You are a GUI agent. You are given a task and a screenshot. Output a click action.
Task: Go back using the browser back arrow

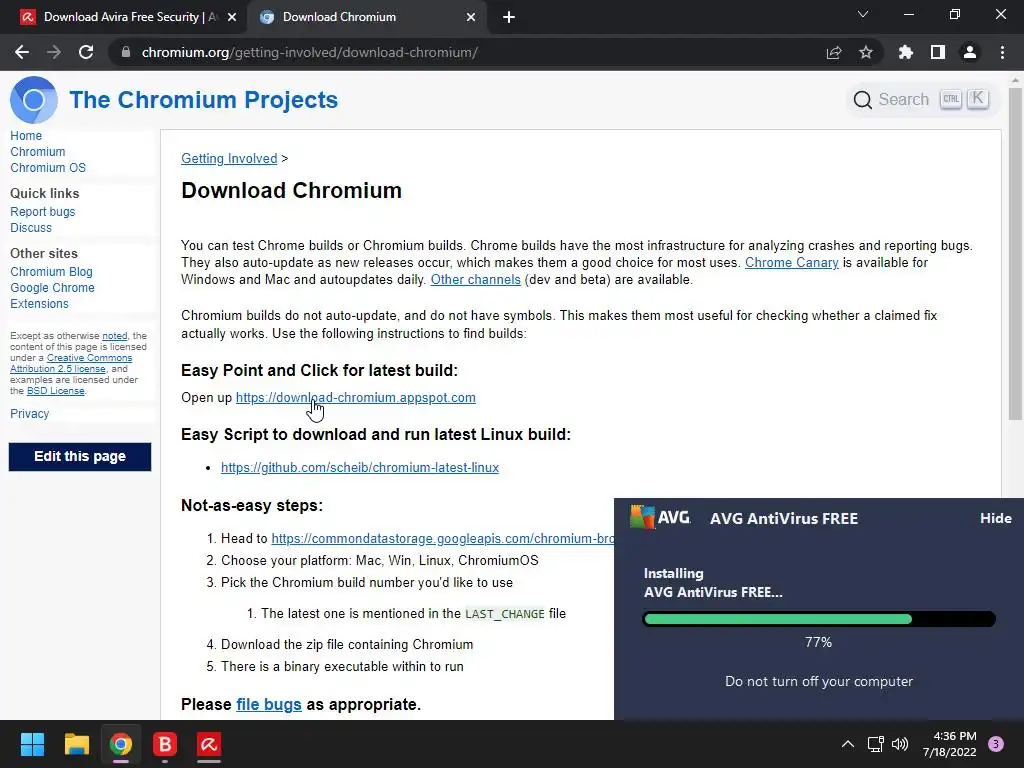pos(22,52)
